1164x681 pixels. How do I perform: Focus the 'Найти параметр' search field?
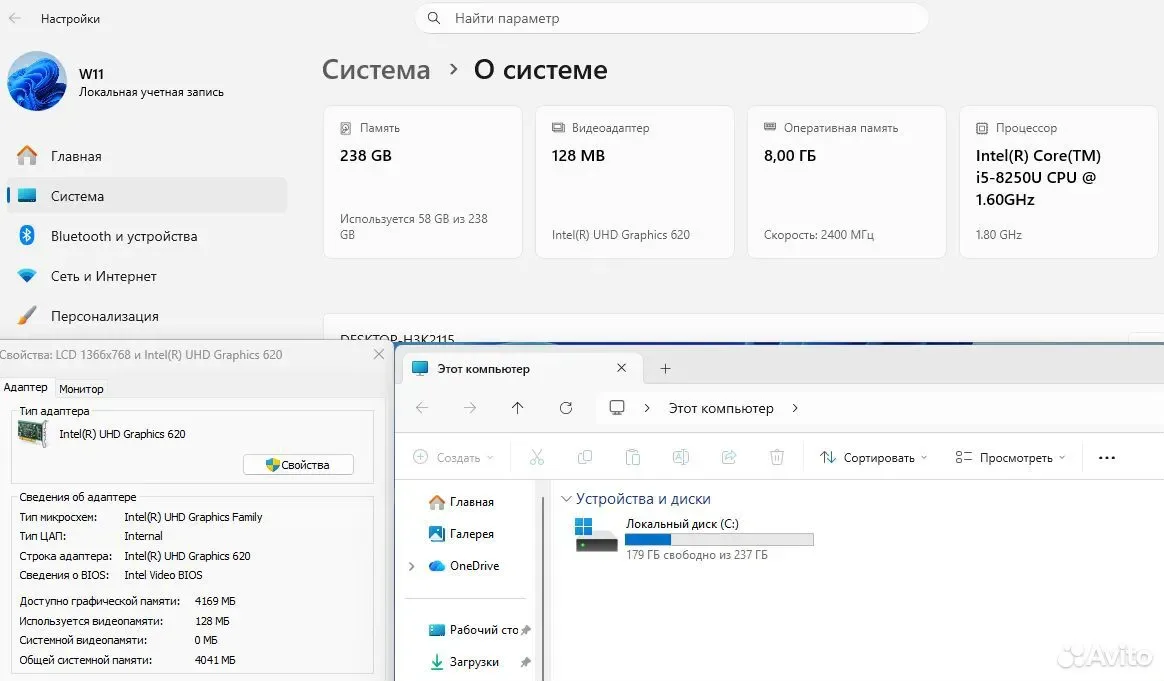click(x=672, y=18)
